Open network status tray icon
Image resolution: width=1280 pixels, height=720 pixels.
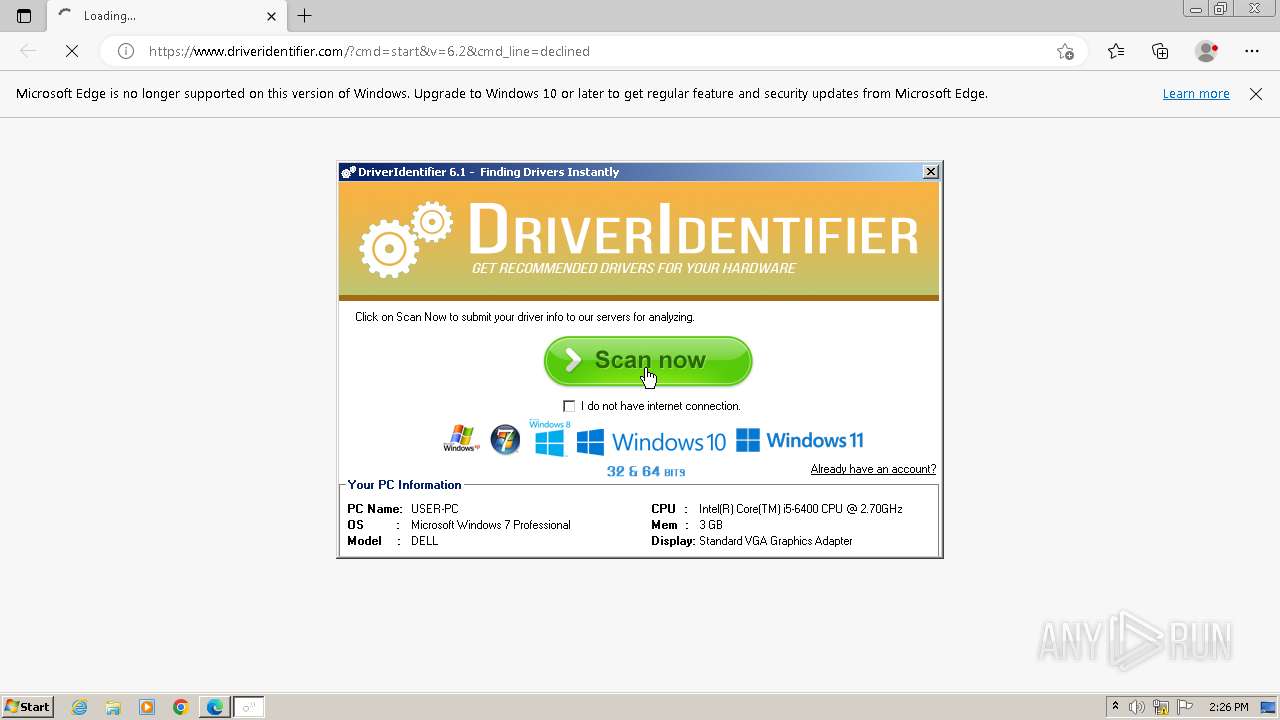[1161, 707]
